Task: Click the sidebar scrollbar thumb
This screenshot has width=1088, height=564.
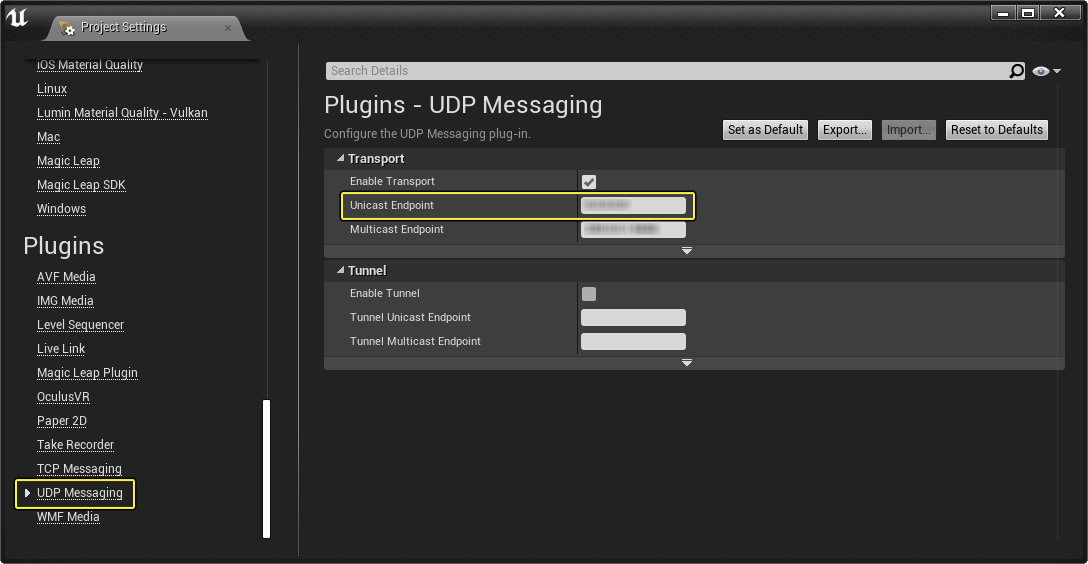Action: point(266,468)
